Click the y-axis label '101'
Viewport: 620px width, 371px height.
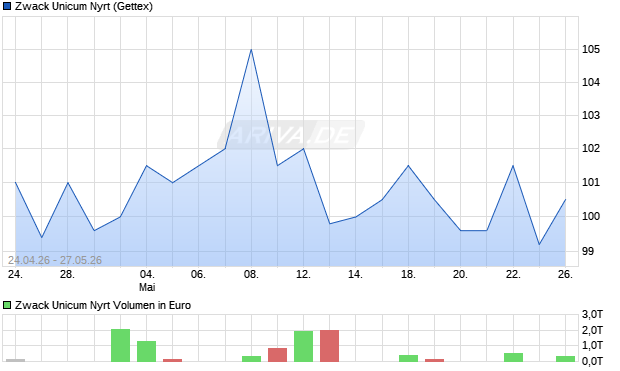(x=591, y=182)
